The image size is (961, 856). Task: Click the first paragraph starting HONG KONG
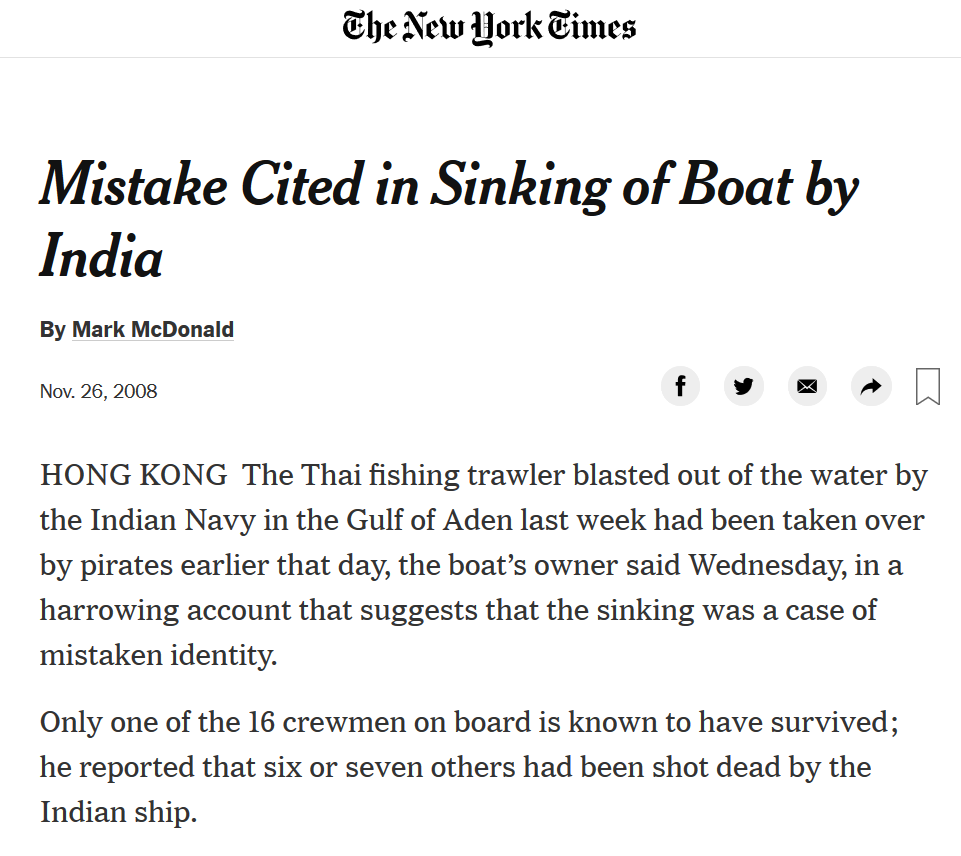484,565
